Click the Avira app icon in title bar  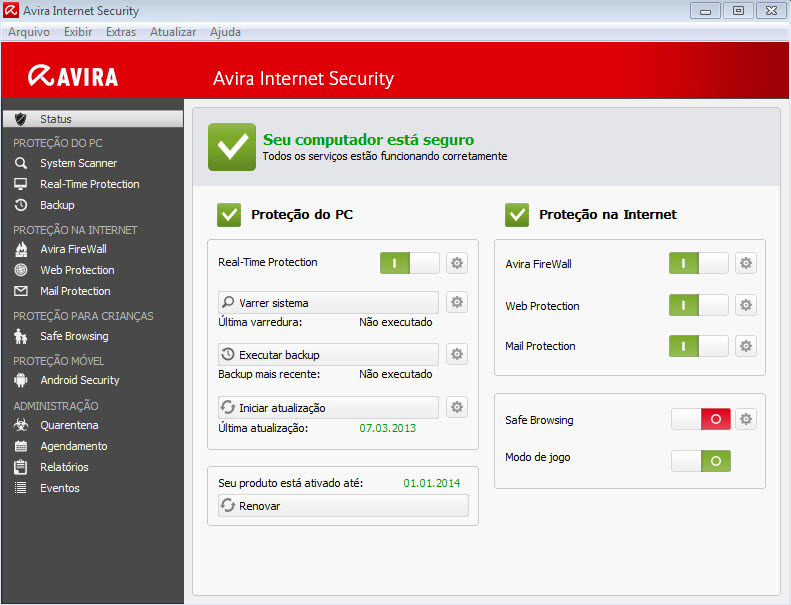coord(11,10)
